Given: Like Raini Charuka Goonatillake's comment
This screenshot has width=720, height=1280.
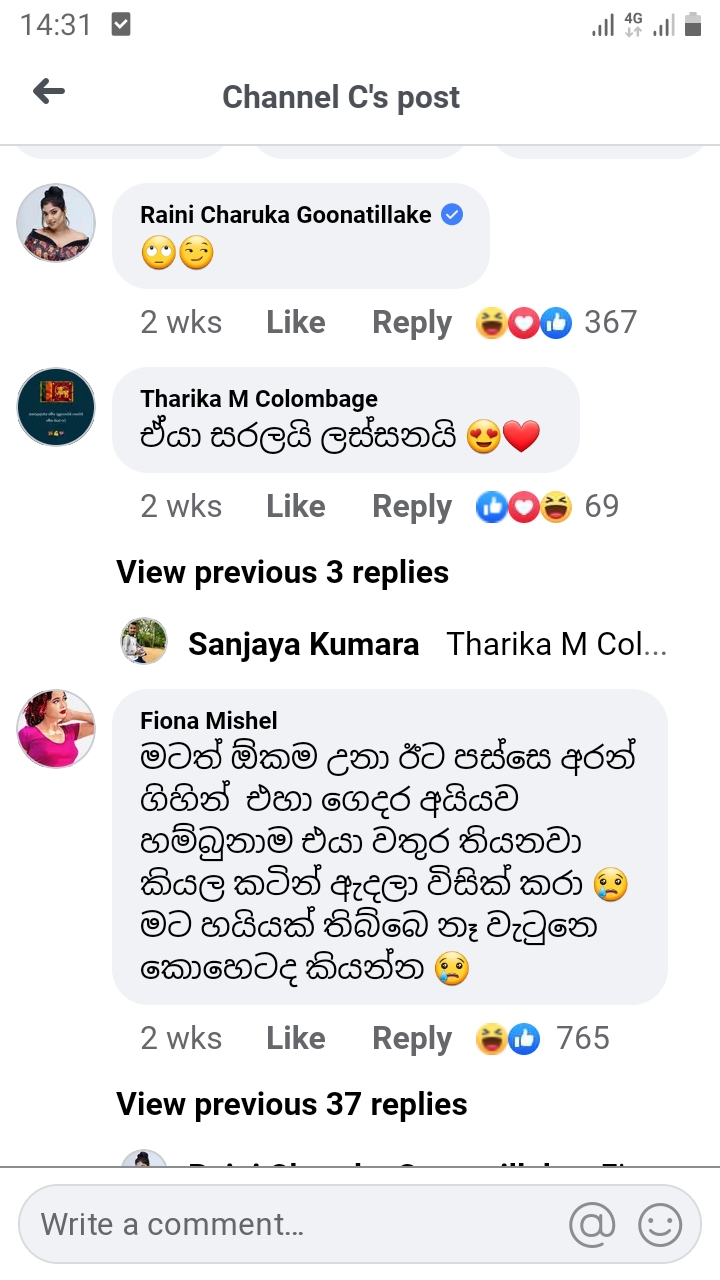Looking at the screenshot, I should (x=296, y=322).
